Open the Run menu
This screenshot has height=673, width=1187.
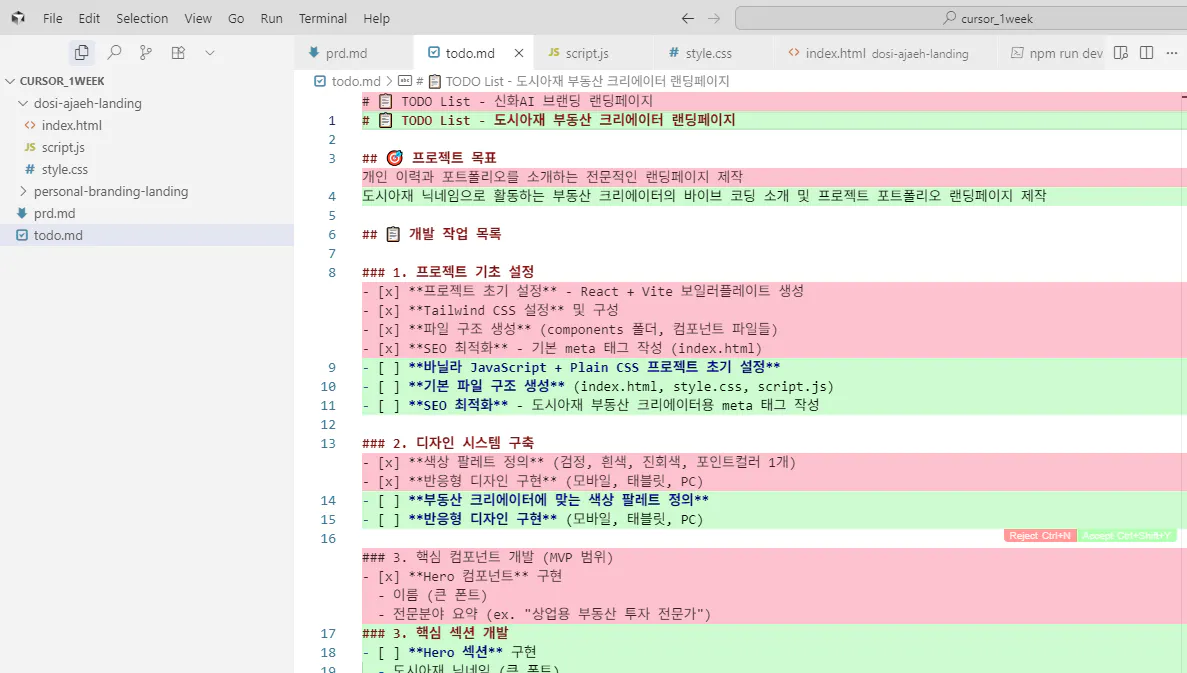[271, 18]
